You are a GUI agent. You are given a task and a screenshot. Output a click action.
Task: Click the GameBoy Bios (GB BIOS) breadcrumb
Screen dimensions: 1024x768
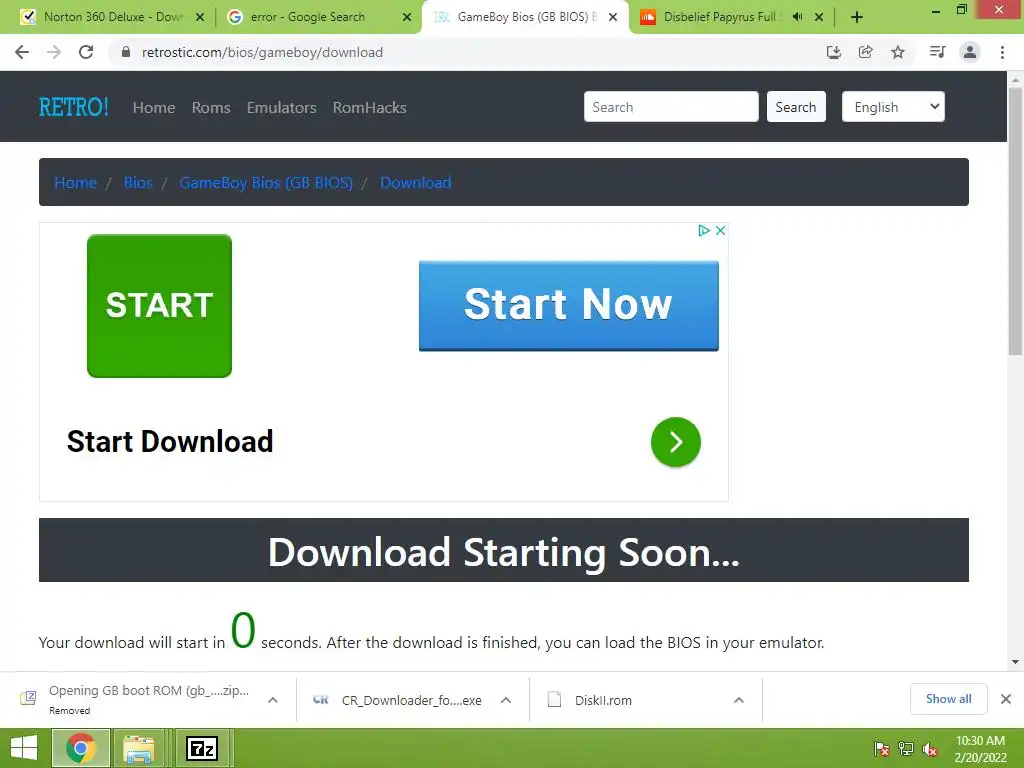tap(266, 183)
